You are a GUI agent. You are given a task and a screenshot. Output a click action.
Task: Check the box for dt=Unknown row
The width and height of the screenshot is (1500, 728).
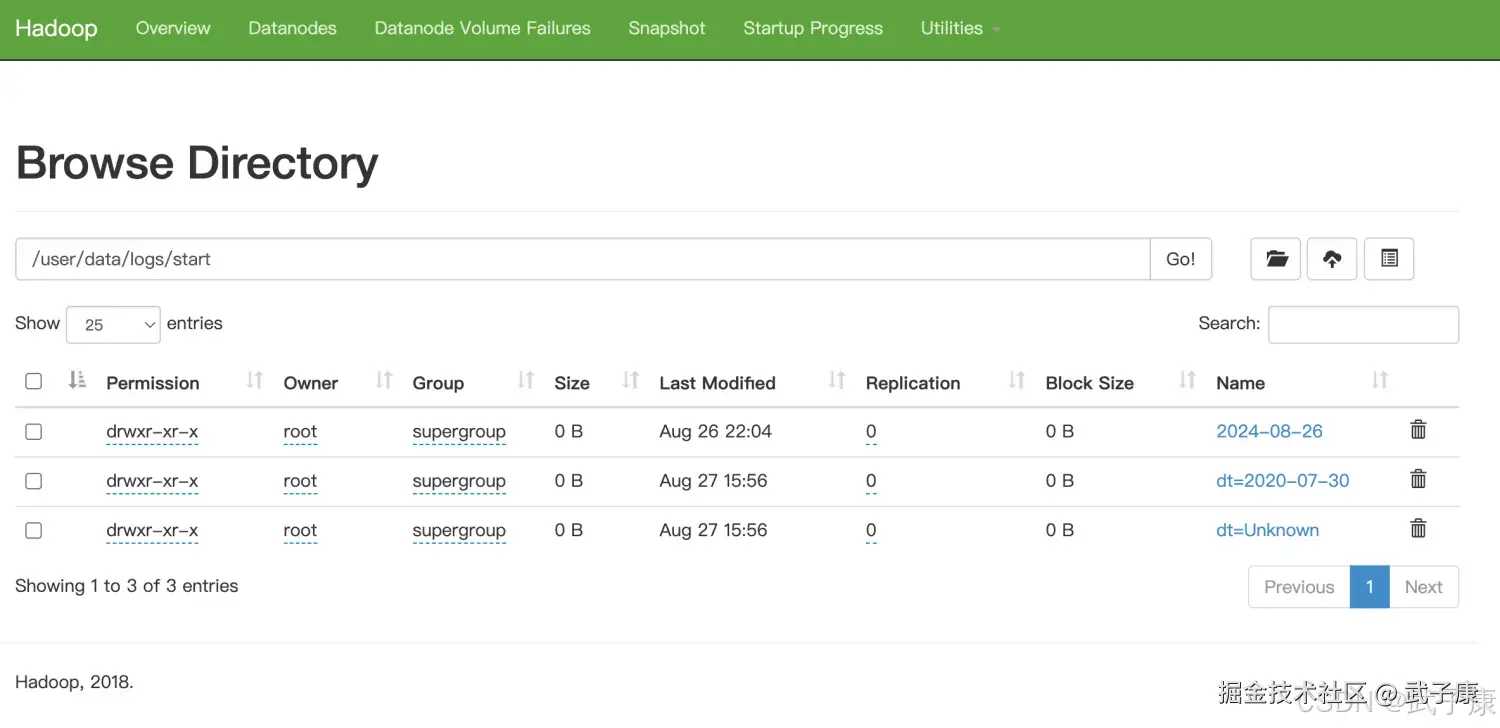34,530
